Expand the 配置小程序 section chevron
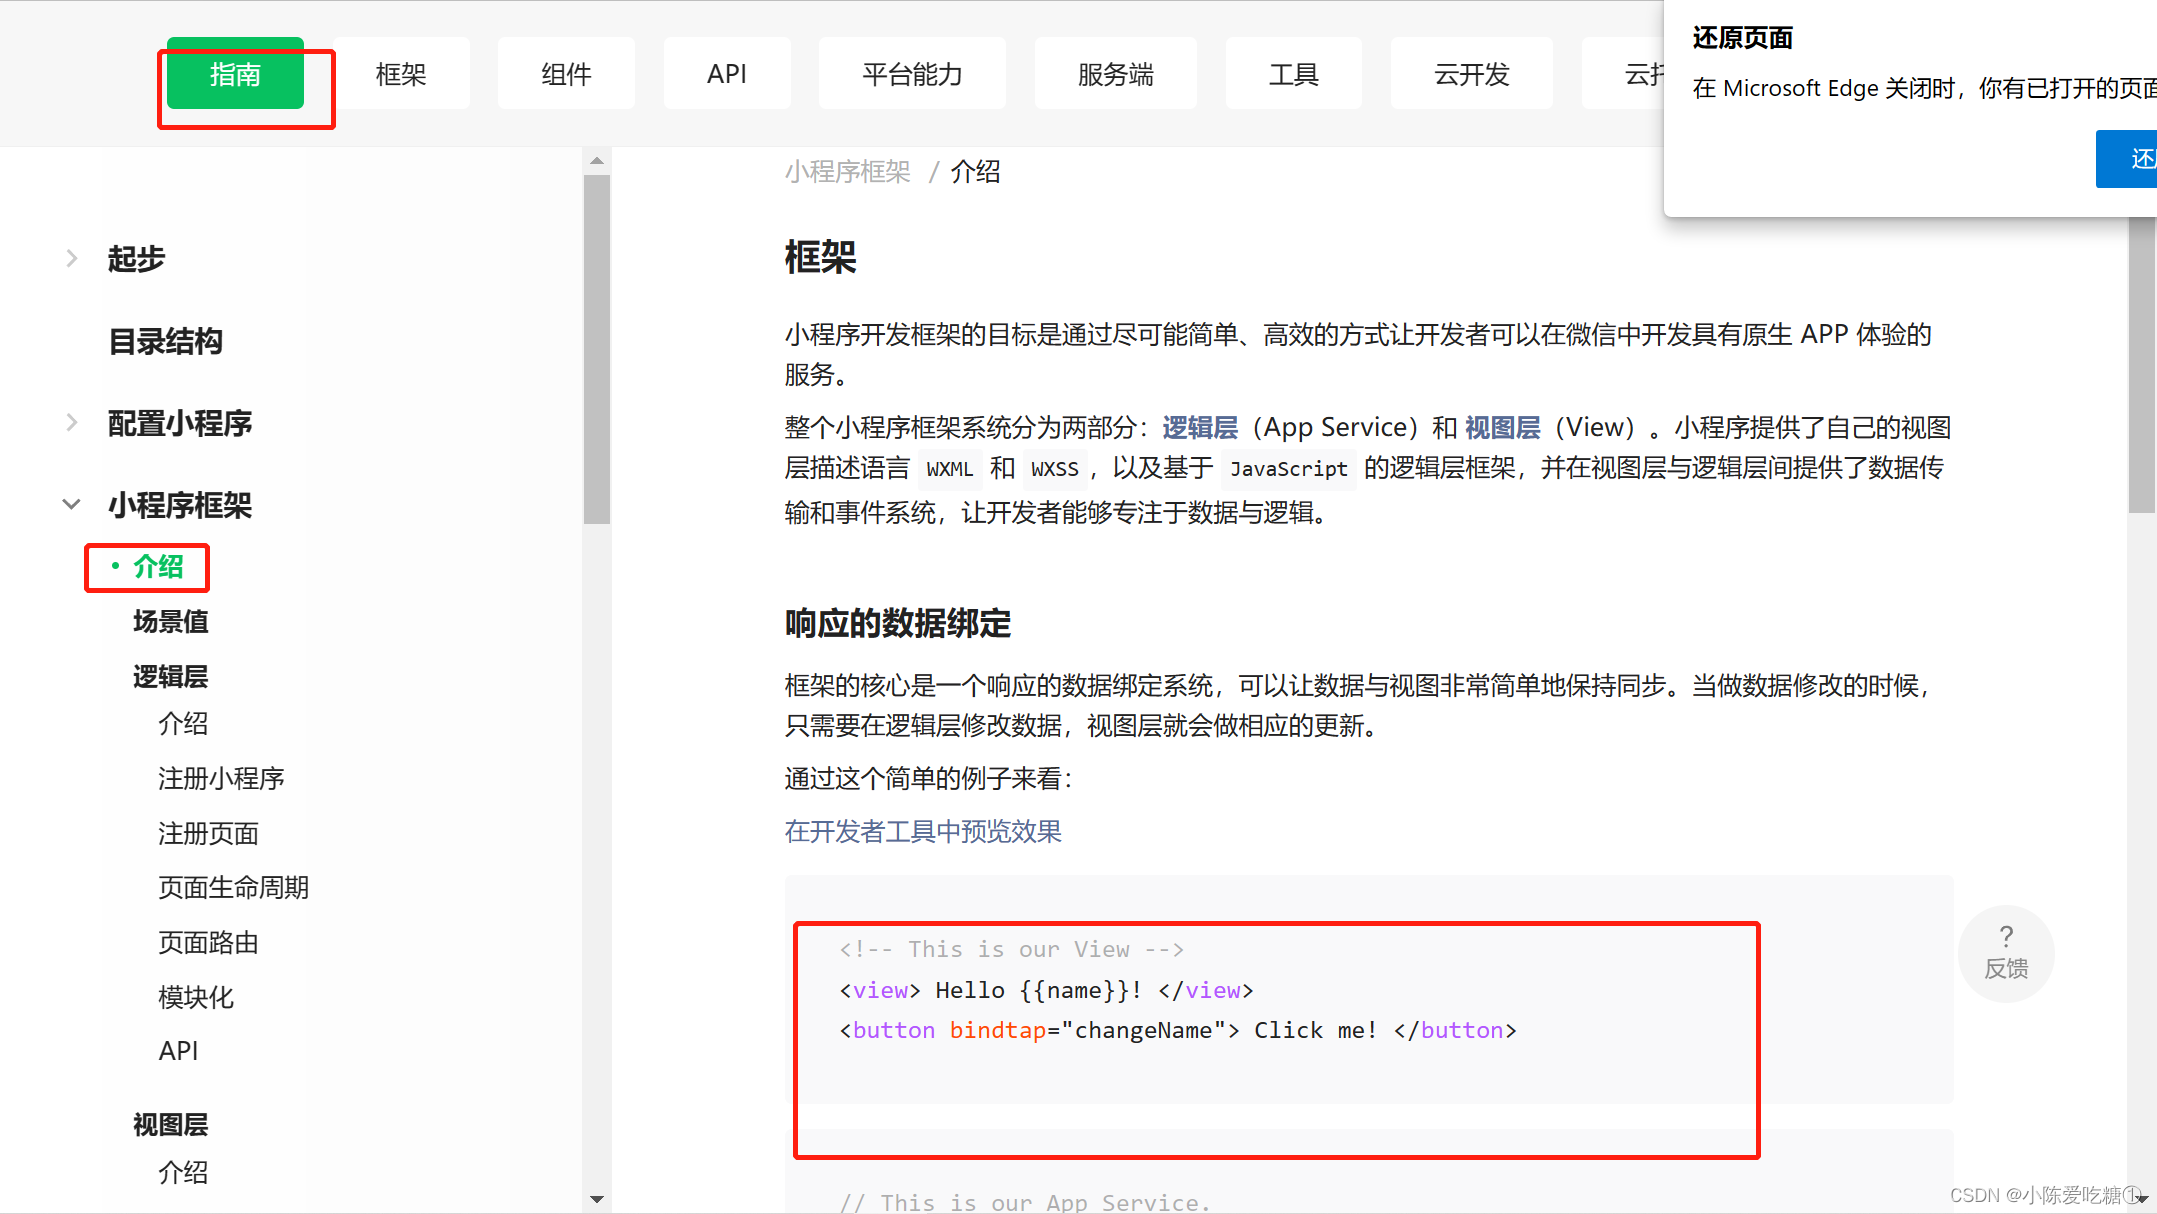 pos(72,423)
